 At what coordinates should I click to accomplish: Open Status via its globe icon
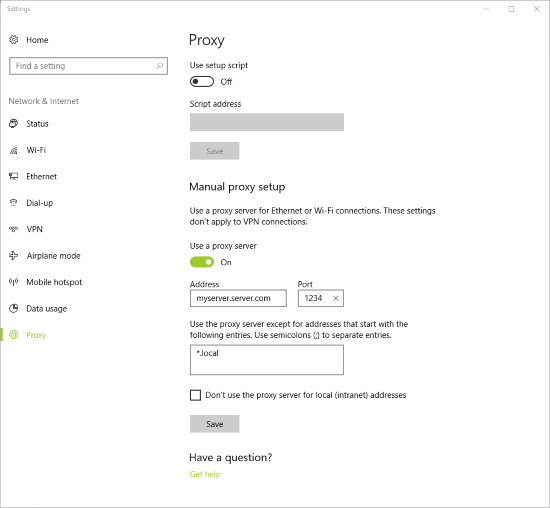click(x=14, y=123)
